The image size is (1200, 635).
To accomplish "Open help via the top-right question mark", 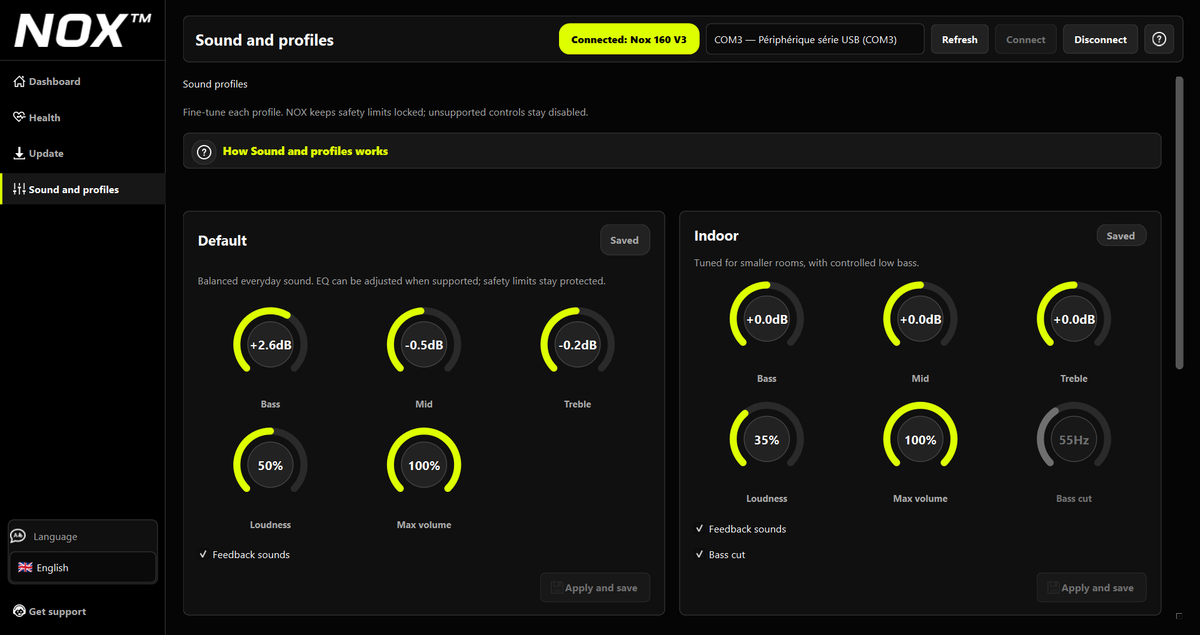I will [x=1159, y=40].
